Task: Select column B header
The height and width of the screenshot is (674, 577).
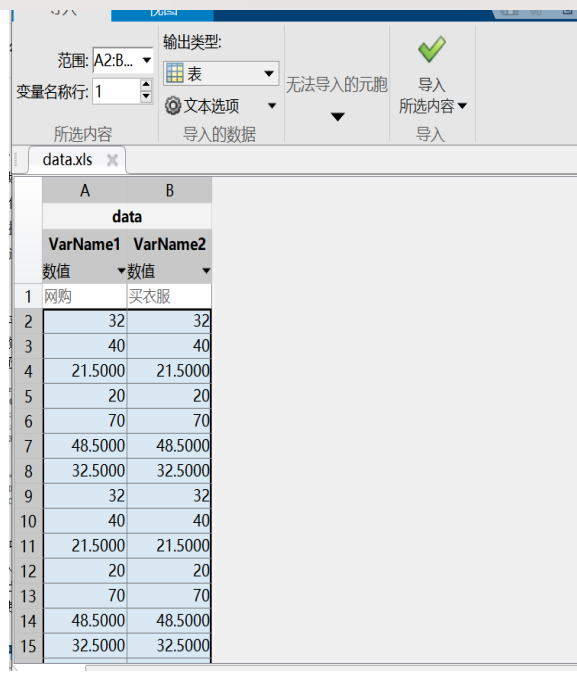Action: (x=169, y=190)
